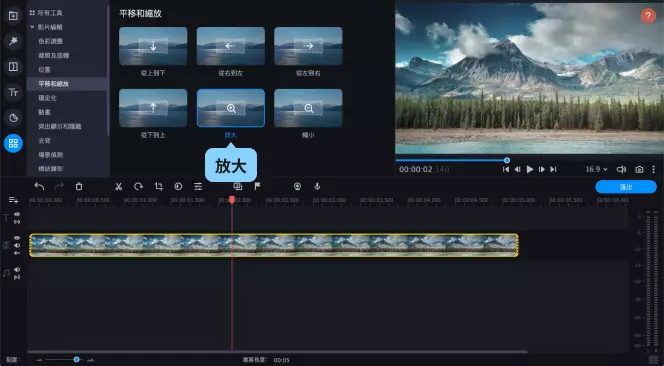Image resolution: width=664 pixels, height=366 pixels.
Task: Add a marker with flag icon
Action: [x=257, y=186]
